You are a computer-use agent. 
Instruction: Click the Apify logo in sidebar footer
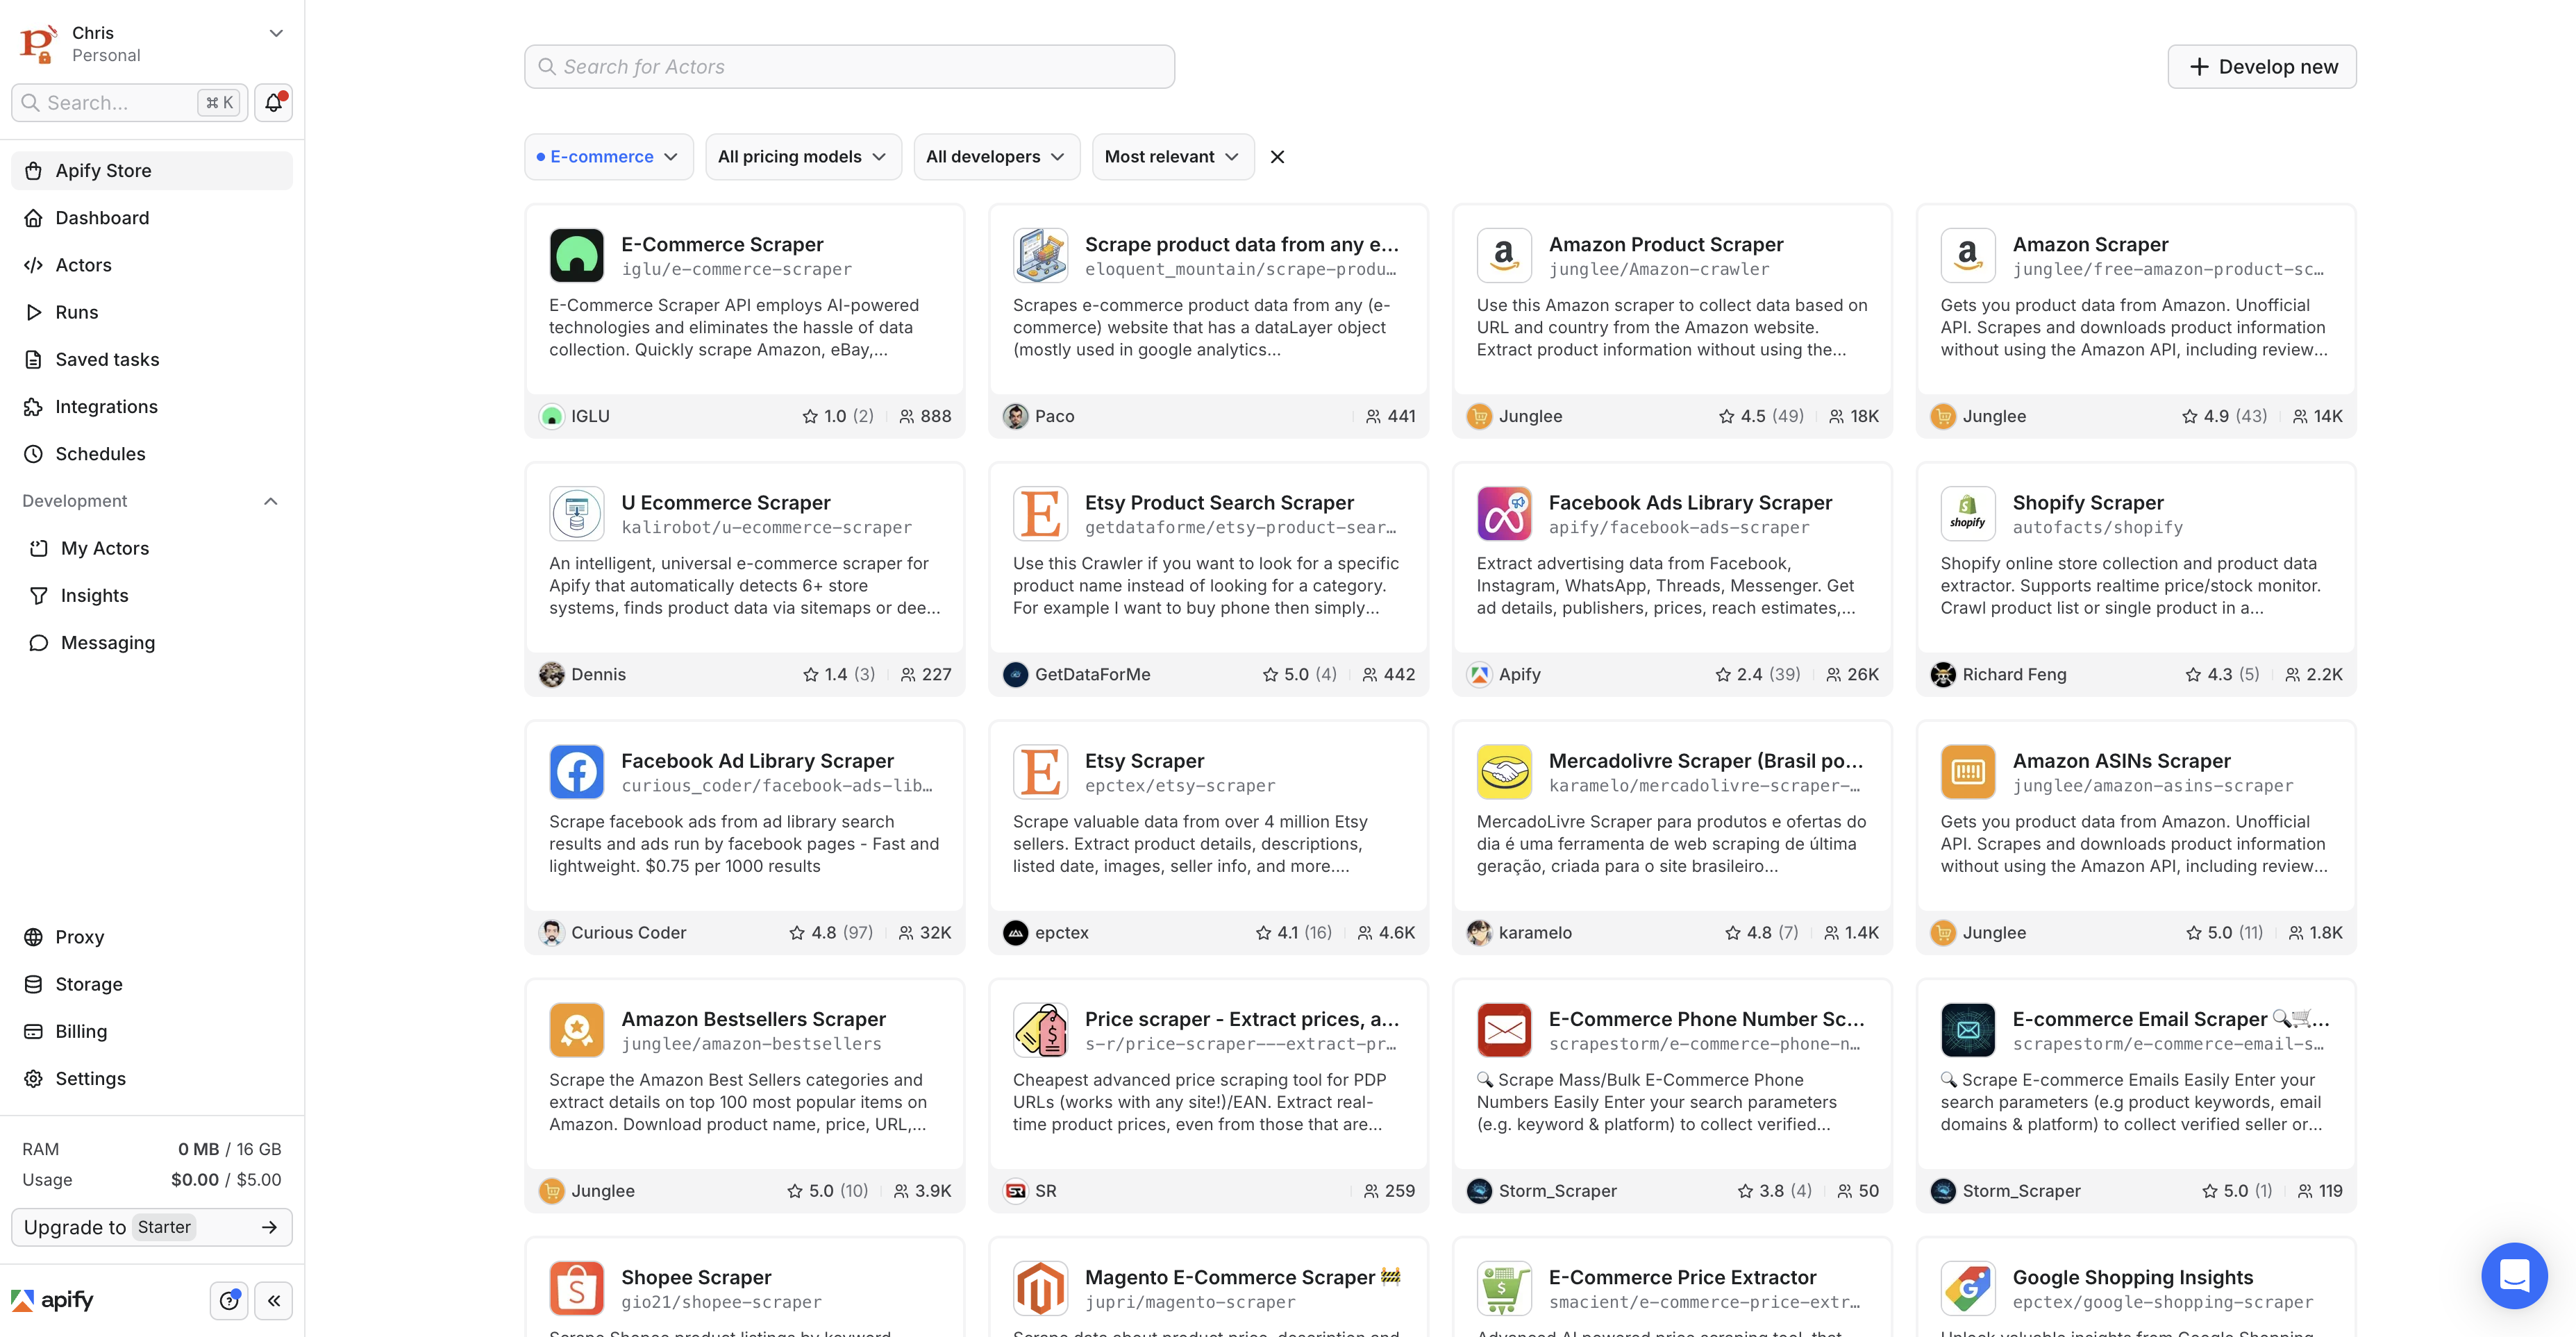pos(52,1300)
